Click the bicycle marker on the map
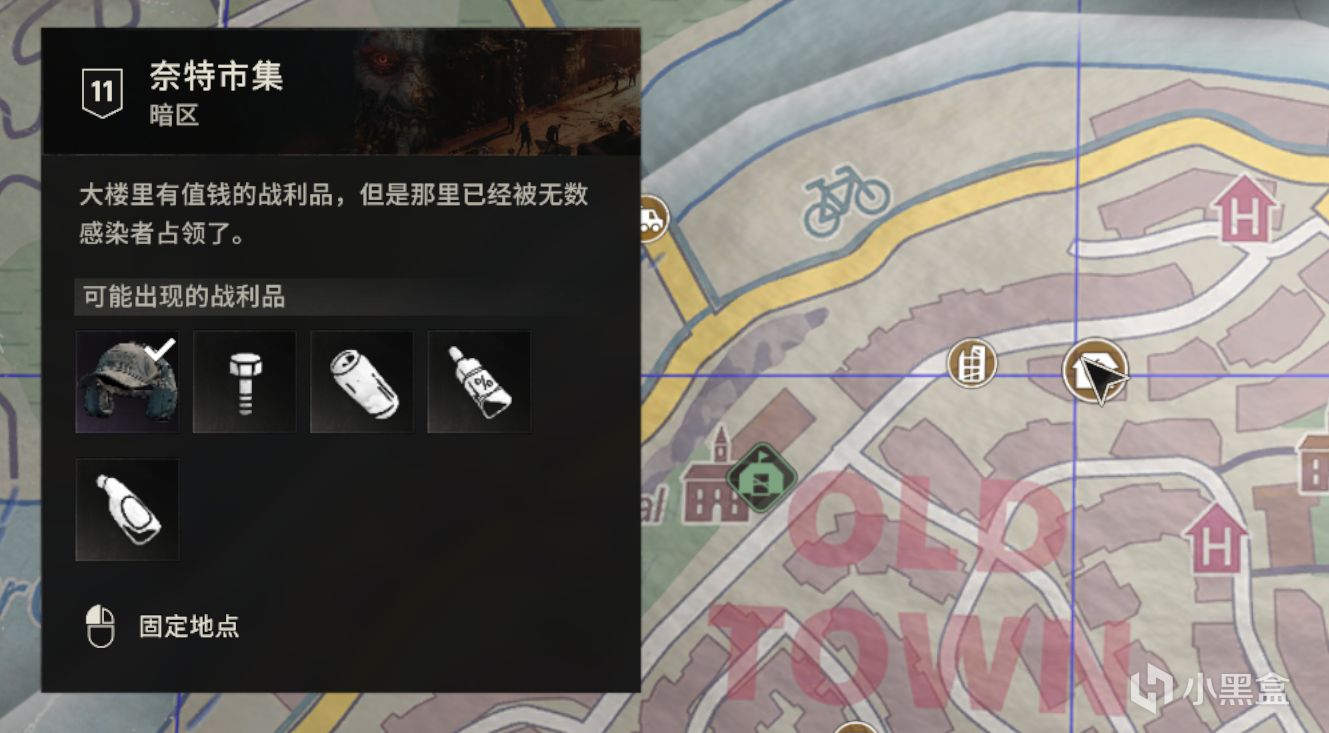The width and height of the screenshot is (1329, 733). [x=847, y=200]
